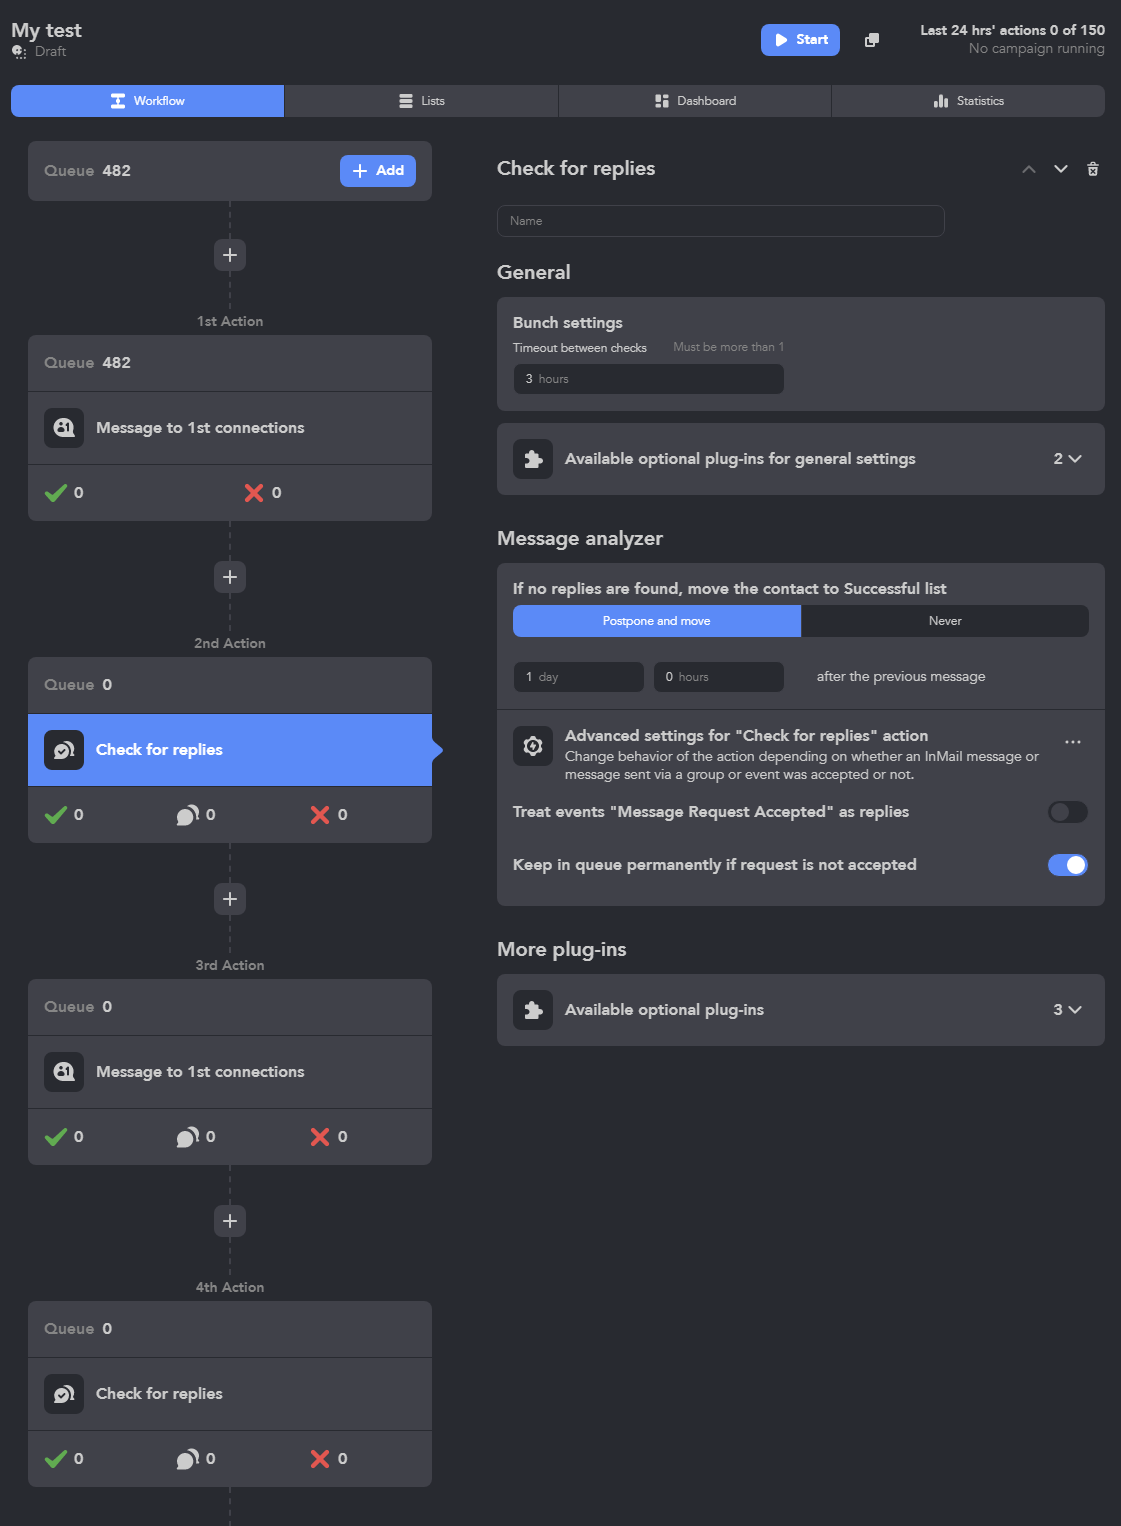Click the delete action trash icon
Viewport: 1121px width, 1526px height.
click(1093, 169)
